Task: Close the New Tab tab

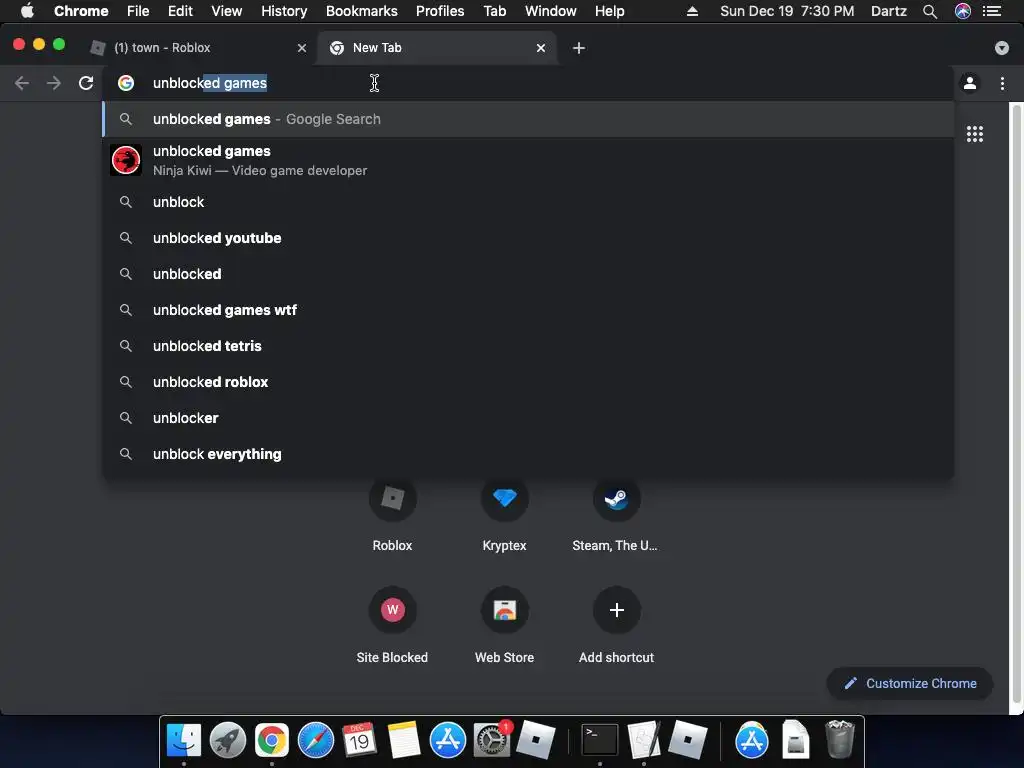Action: [541, 48]
